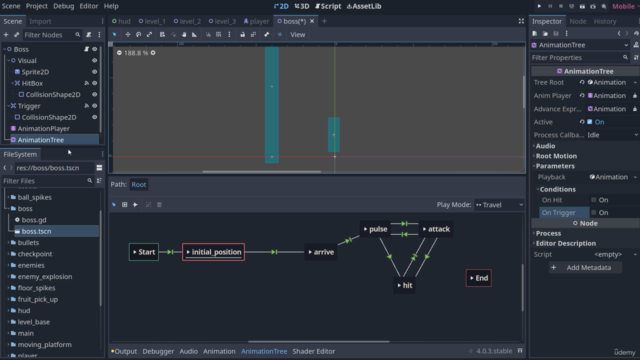Screen dimensions: 640x360
Task: Focus the Filter Properties search field
Action: tap(580, 58)
